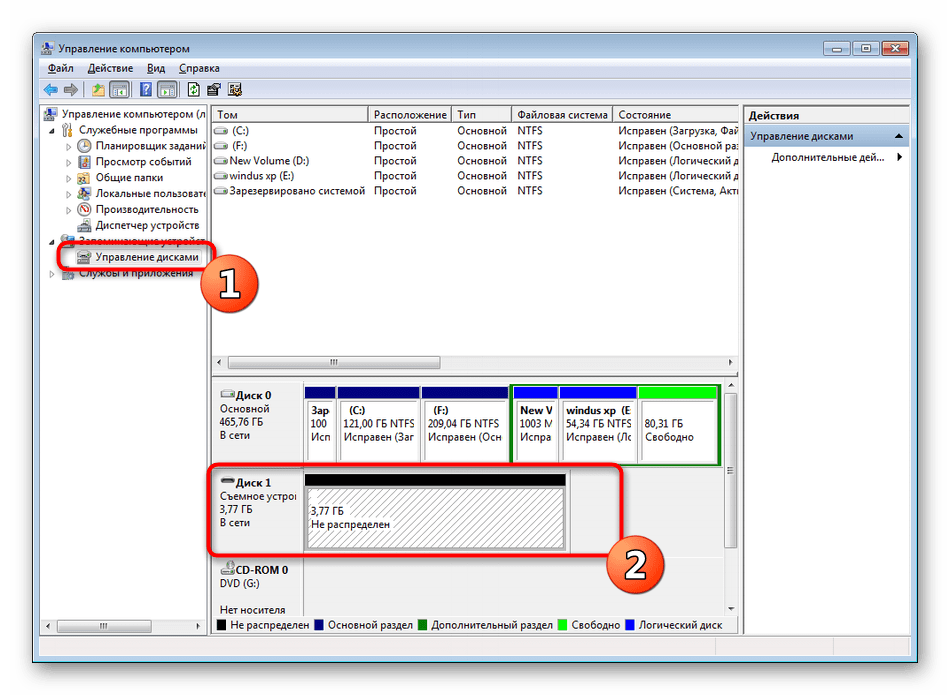Screen dimensions: 950x695
Task: Click the blue Help question mark icon
Action: [x=145, y=89]
